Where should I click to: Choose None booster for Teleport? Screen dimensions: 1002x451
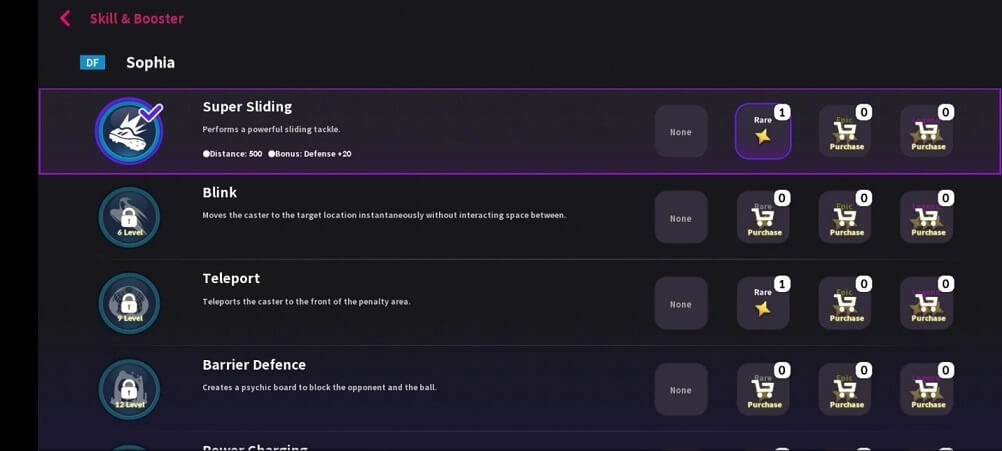click(x=681, y=303)
